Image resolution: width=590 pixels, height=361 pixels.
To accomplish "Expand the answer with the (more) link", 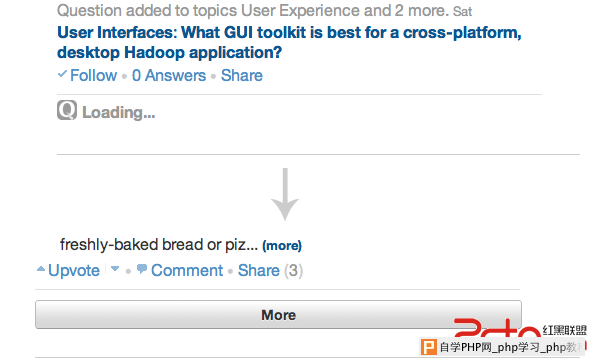I will click(x=282, y=245).
